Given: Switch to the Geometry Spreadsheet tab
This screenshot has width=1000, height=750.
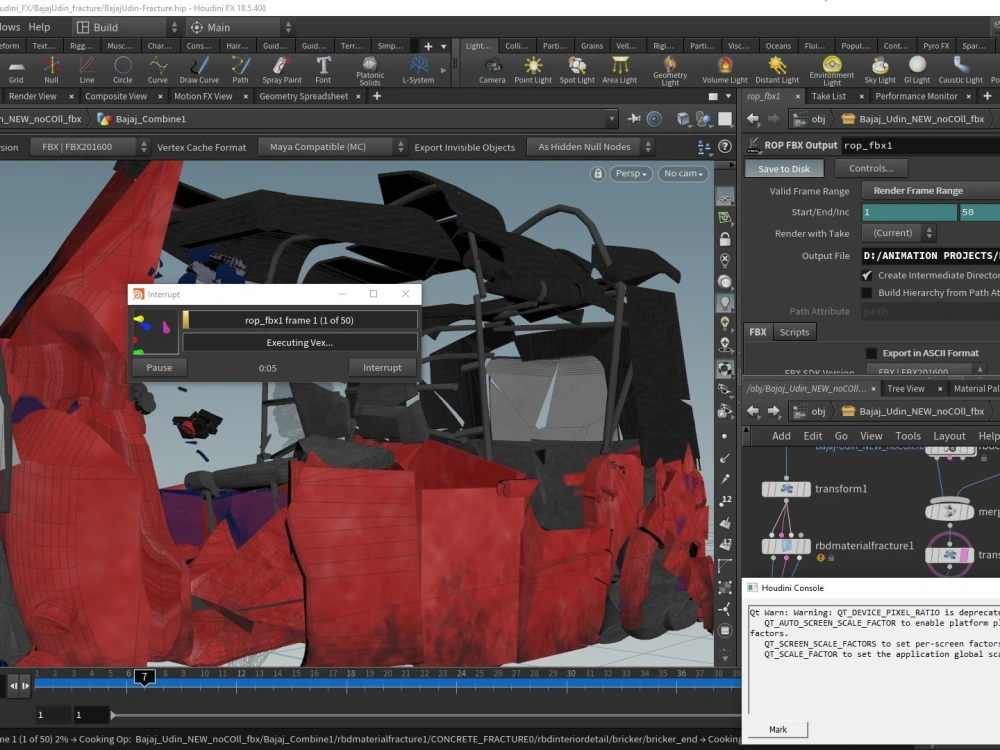Looking at the screenshot, I should coord(303,96).
